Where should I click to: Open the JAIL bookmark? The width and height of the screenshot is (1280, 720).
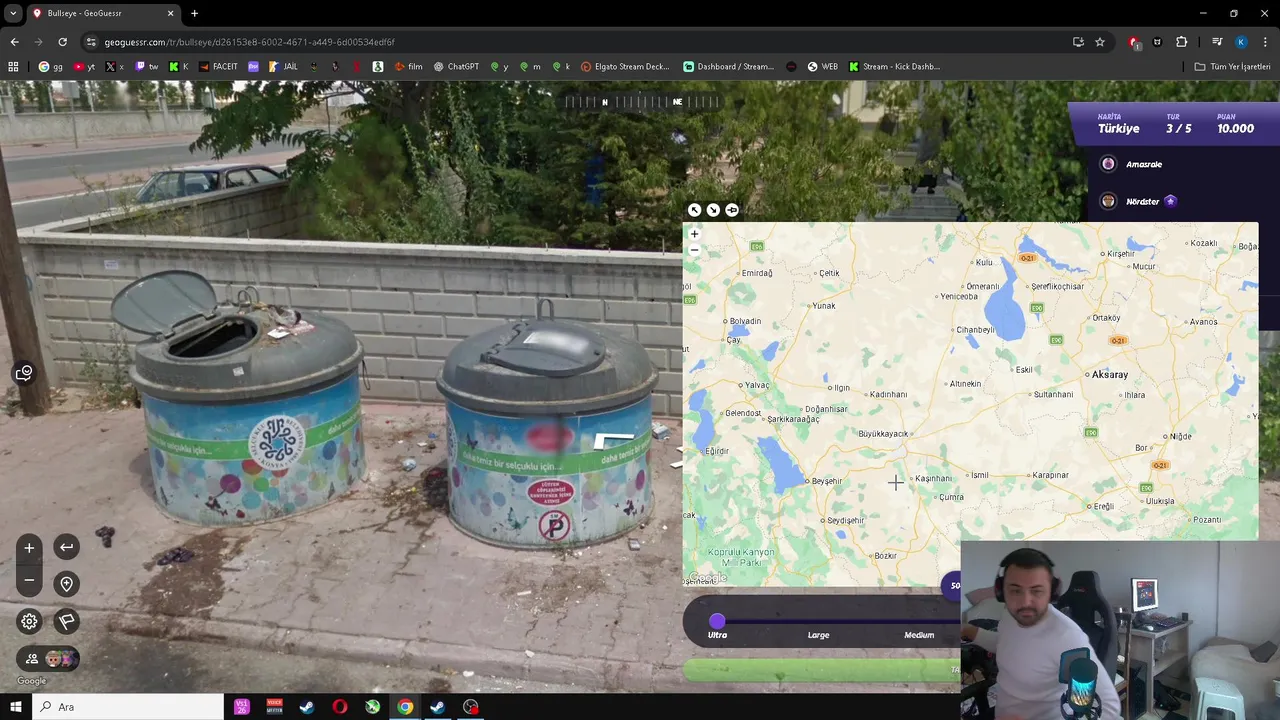click(283, 67)
